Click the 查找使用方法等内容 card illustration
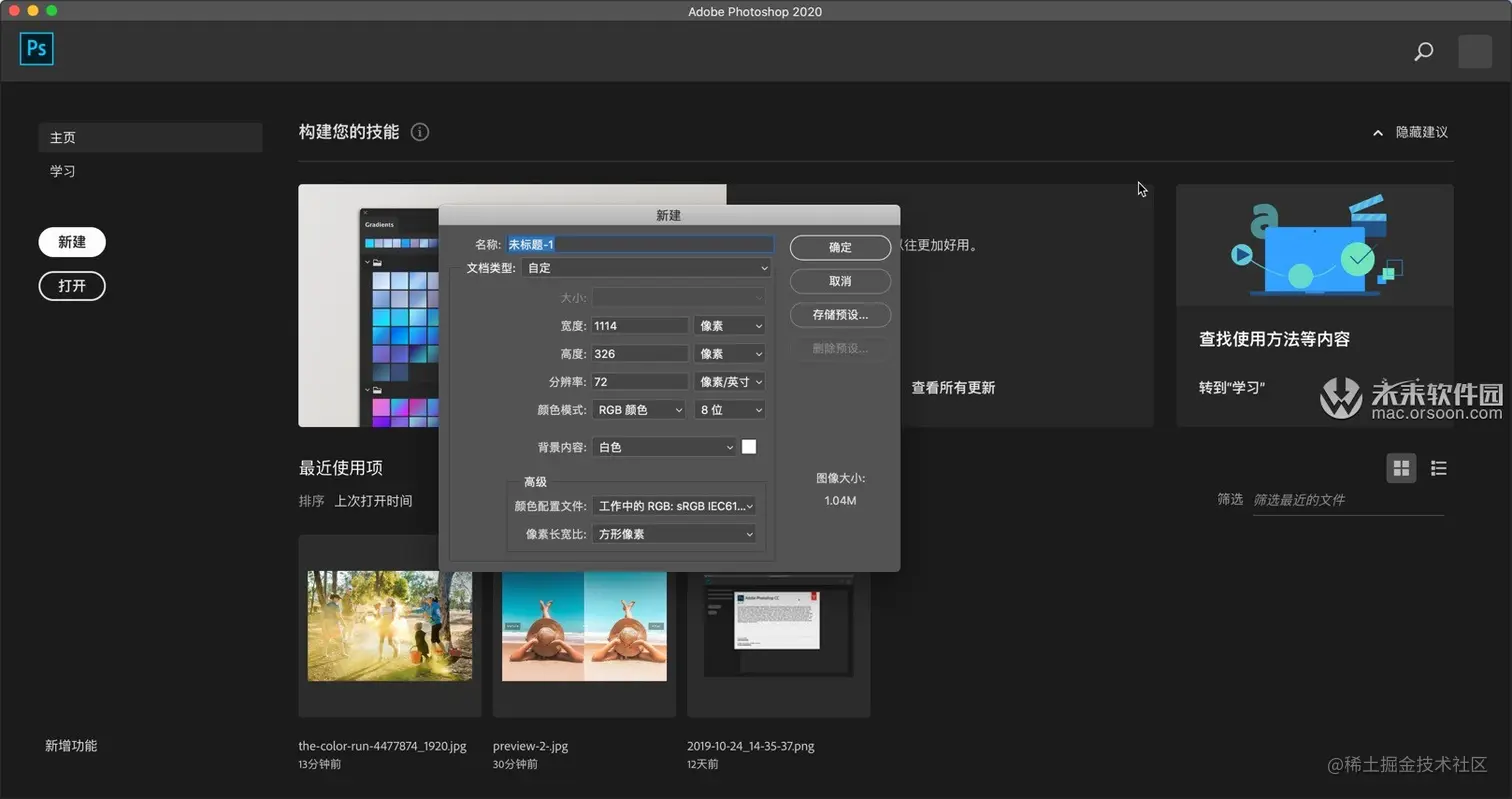 point(1315,245)
